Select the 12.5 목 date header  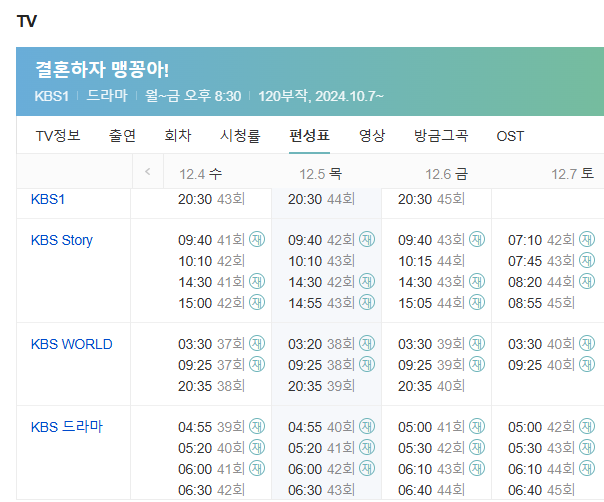coord(321,174)
